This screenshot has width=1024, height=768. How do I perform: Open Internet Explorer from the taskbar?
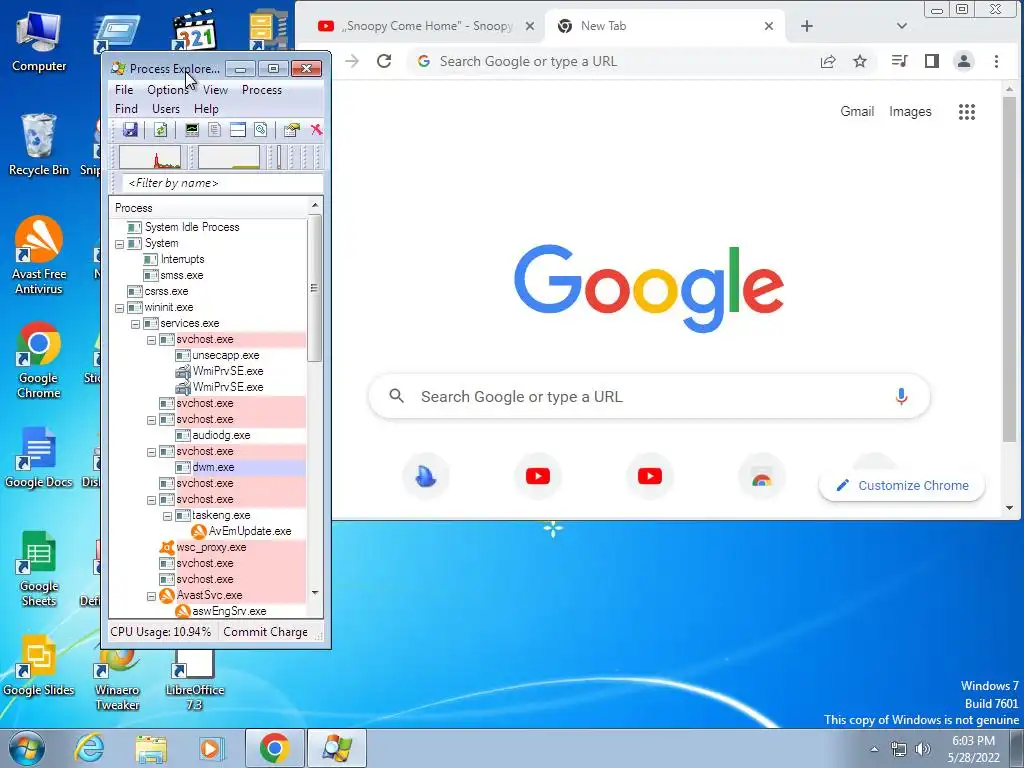point(89,748)
